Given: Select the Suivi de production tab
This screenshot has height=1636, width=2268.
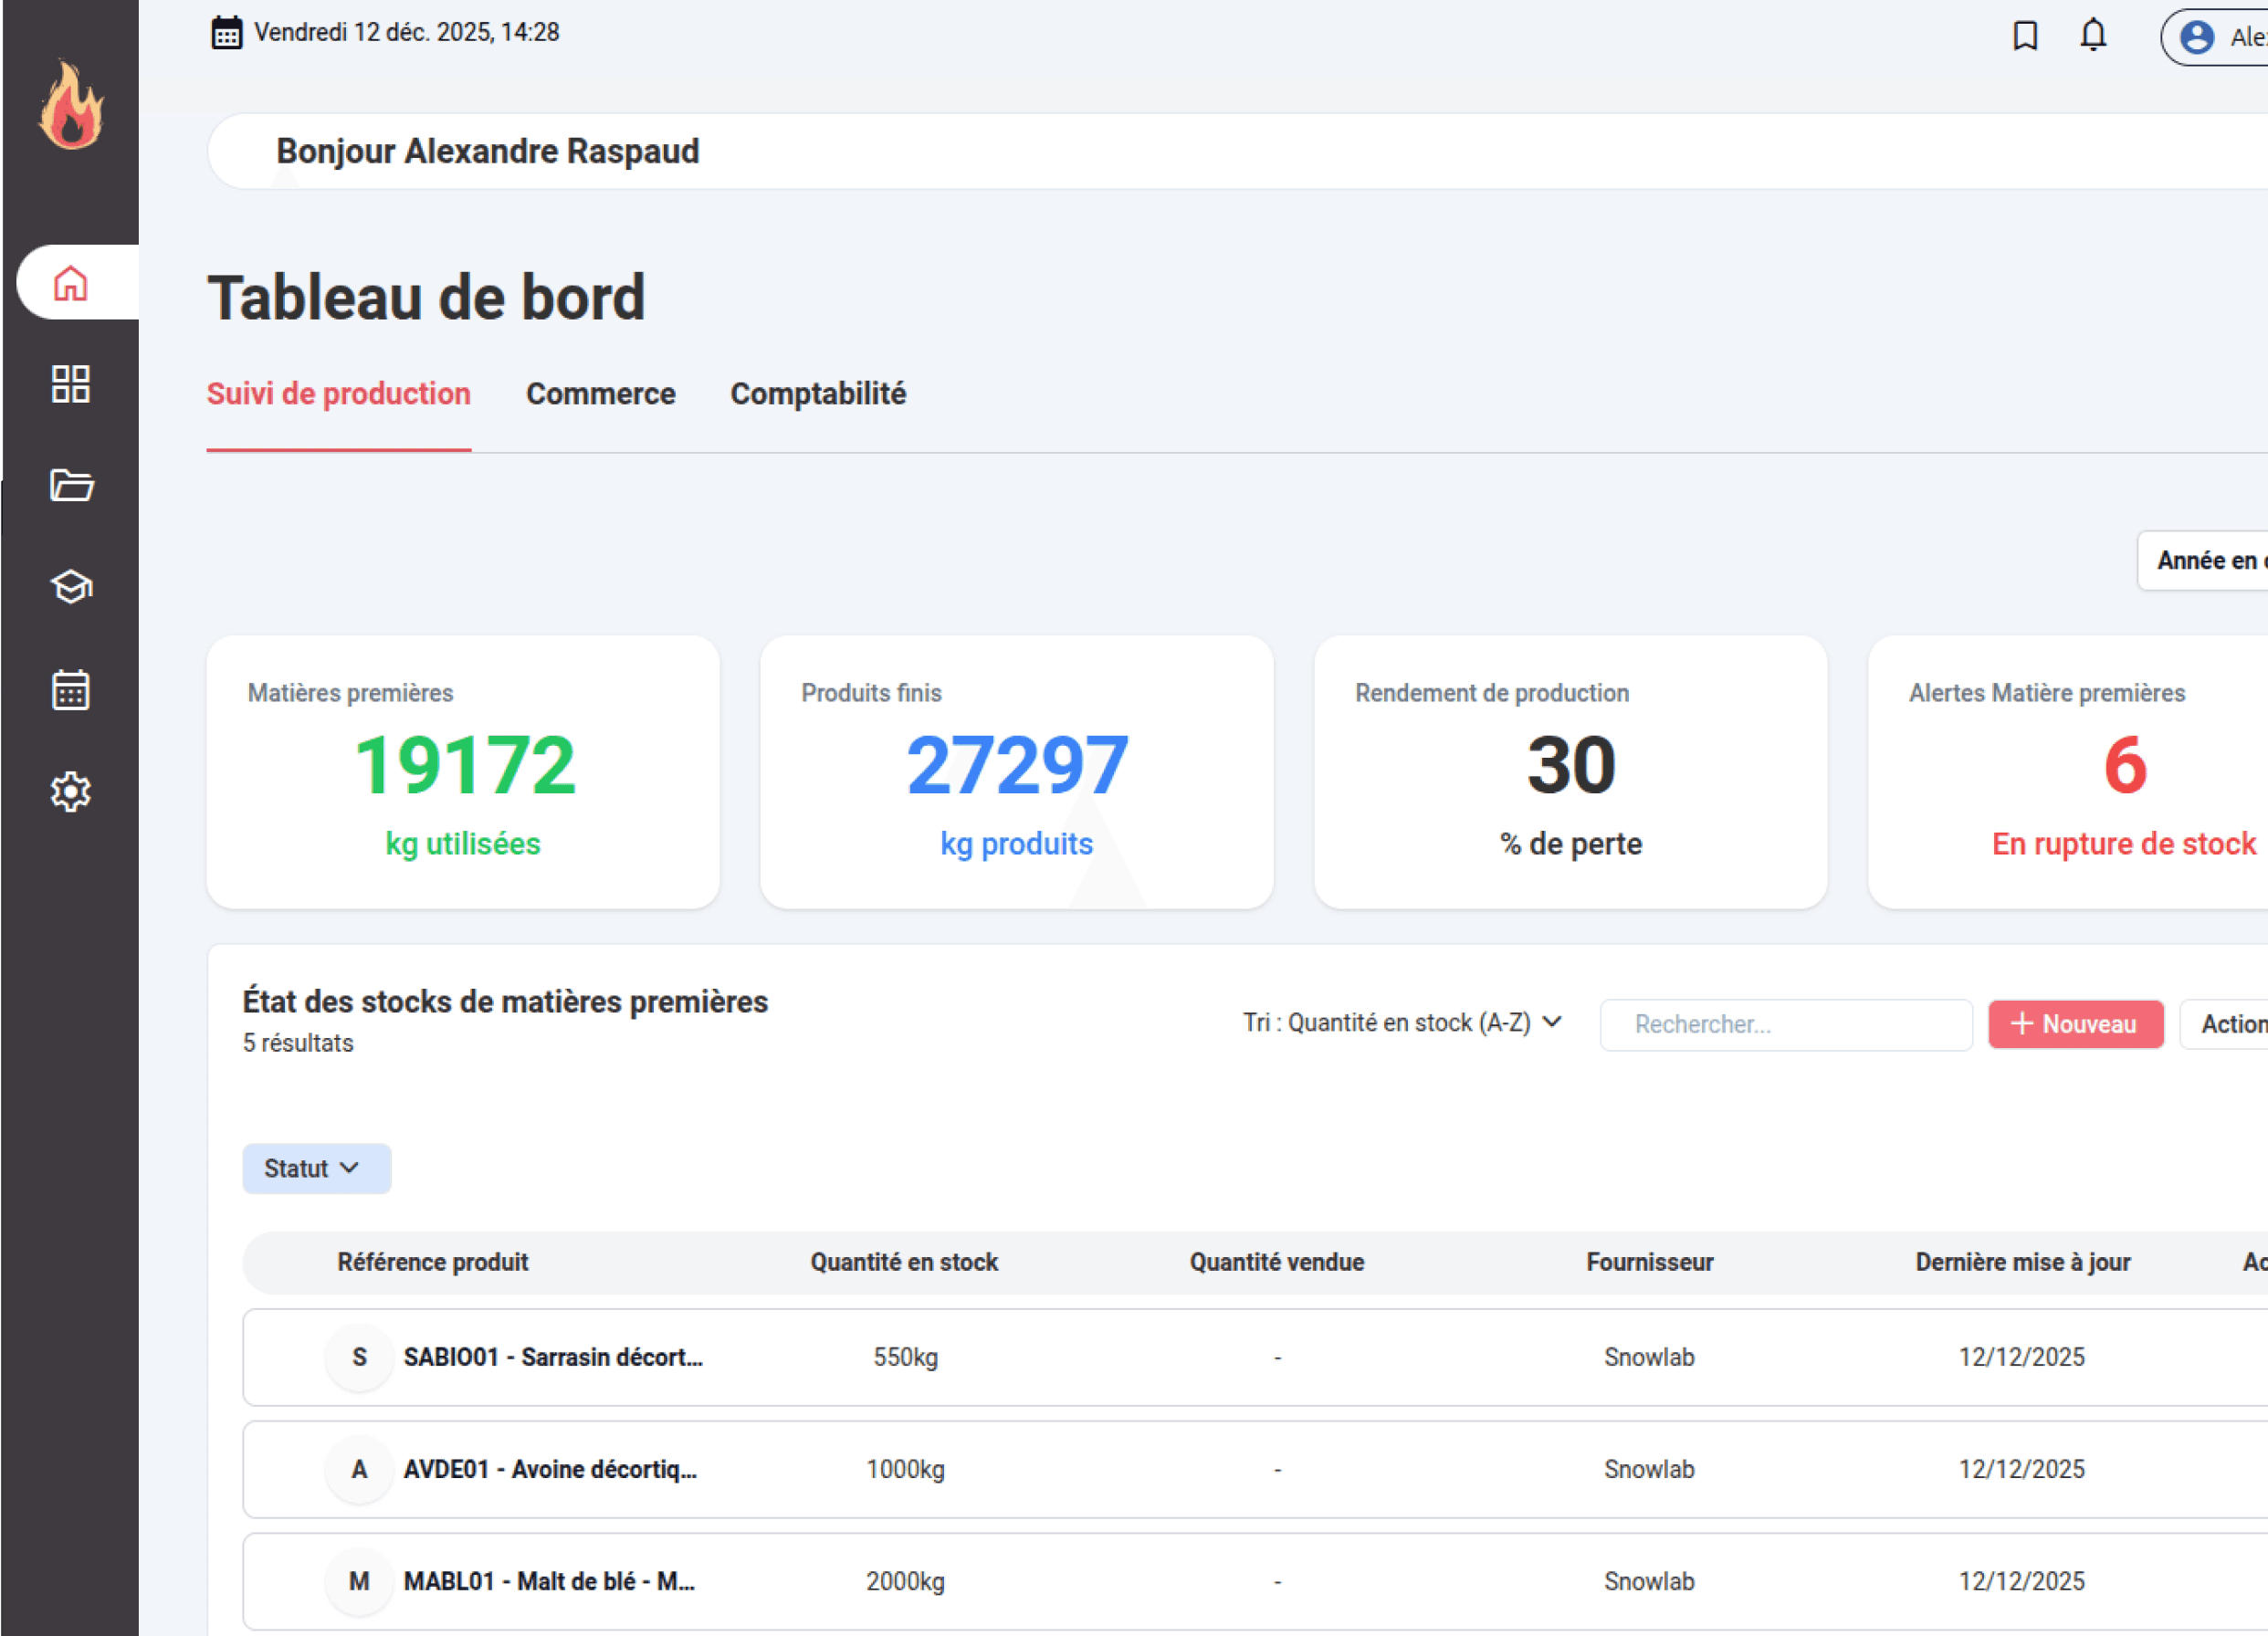Looking at the screenshot, I should [x=338, y=394].
